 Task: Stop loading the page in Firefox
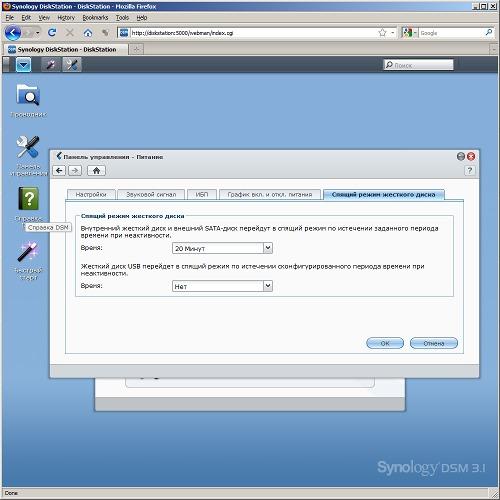pyautogui.click(x=70, y=33)
